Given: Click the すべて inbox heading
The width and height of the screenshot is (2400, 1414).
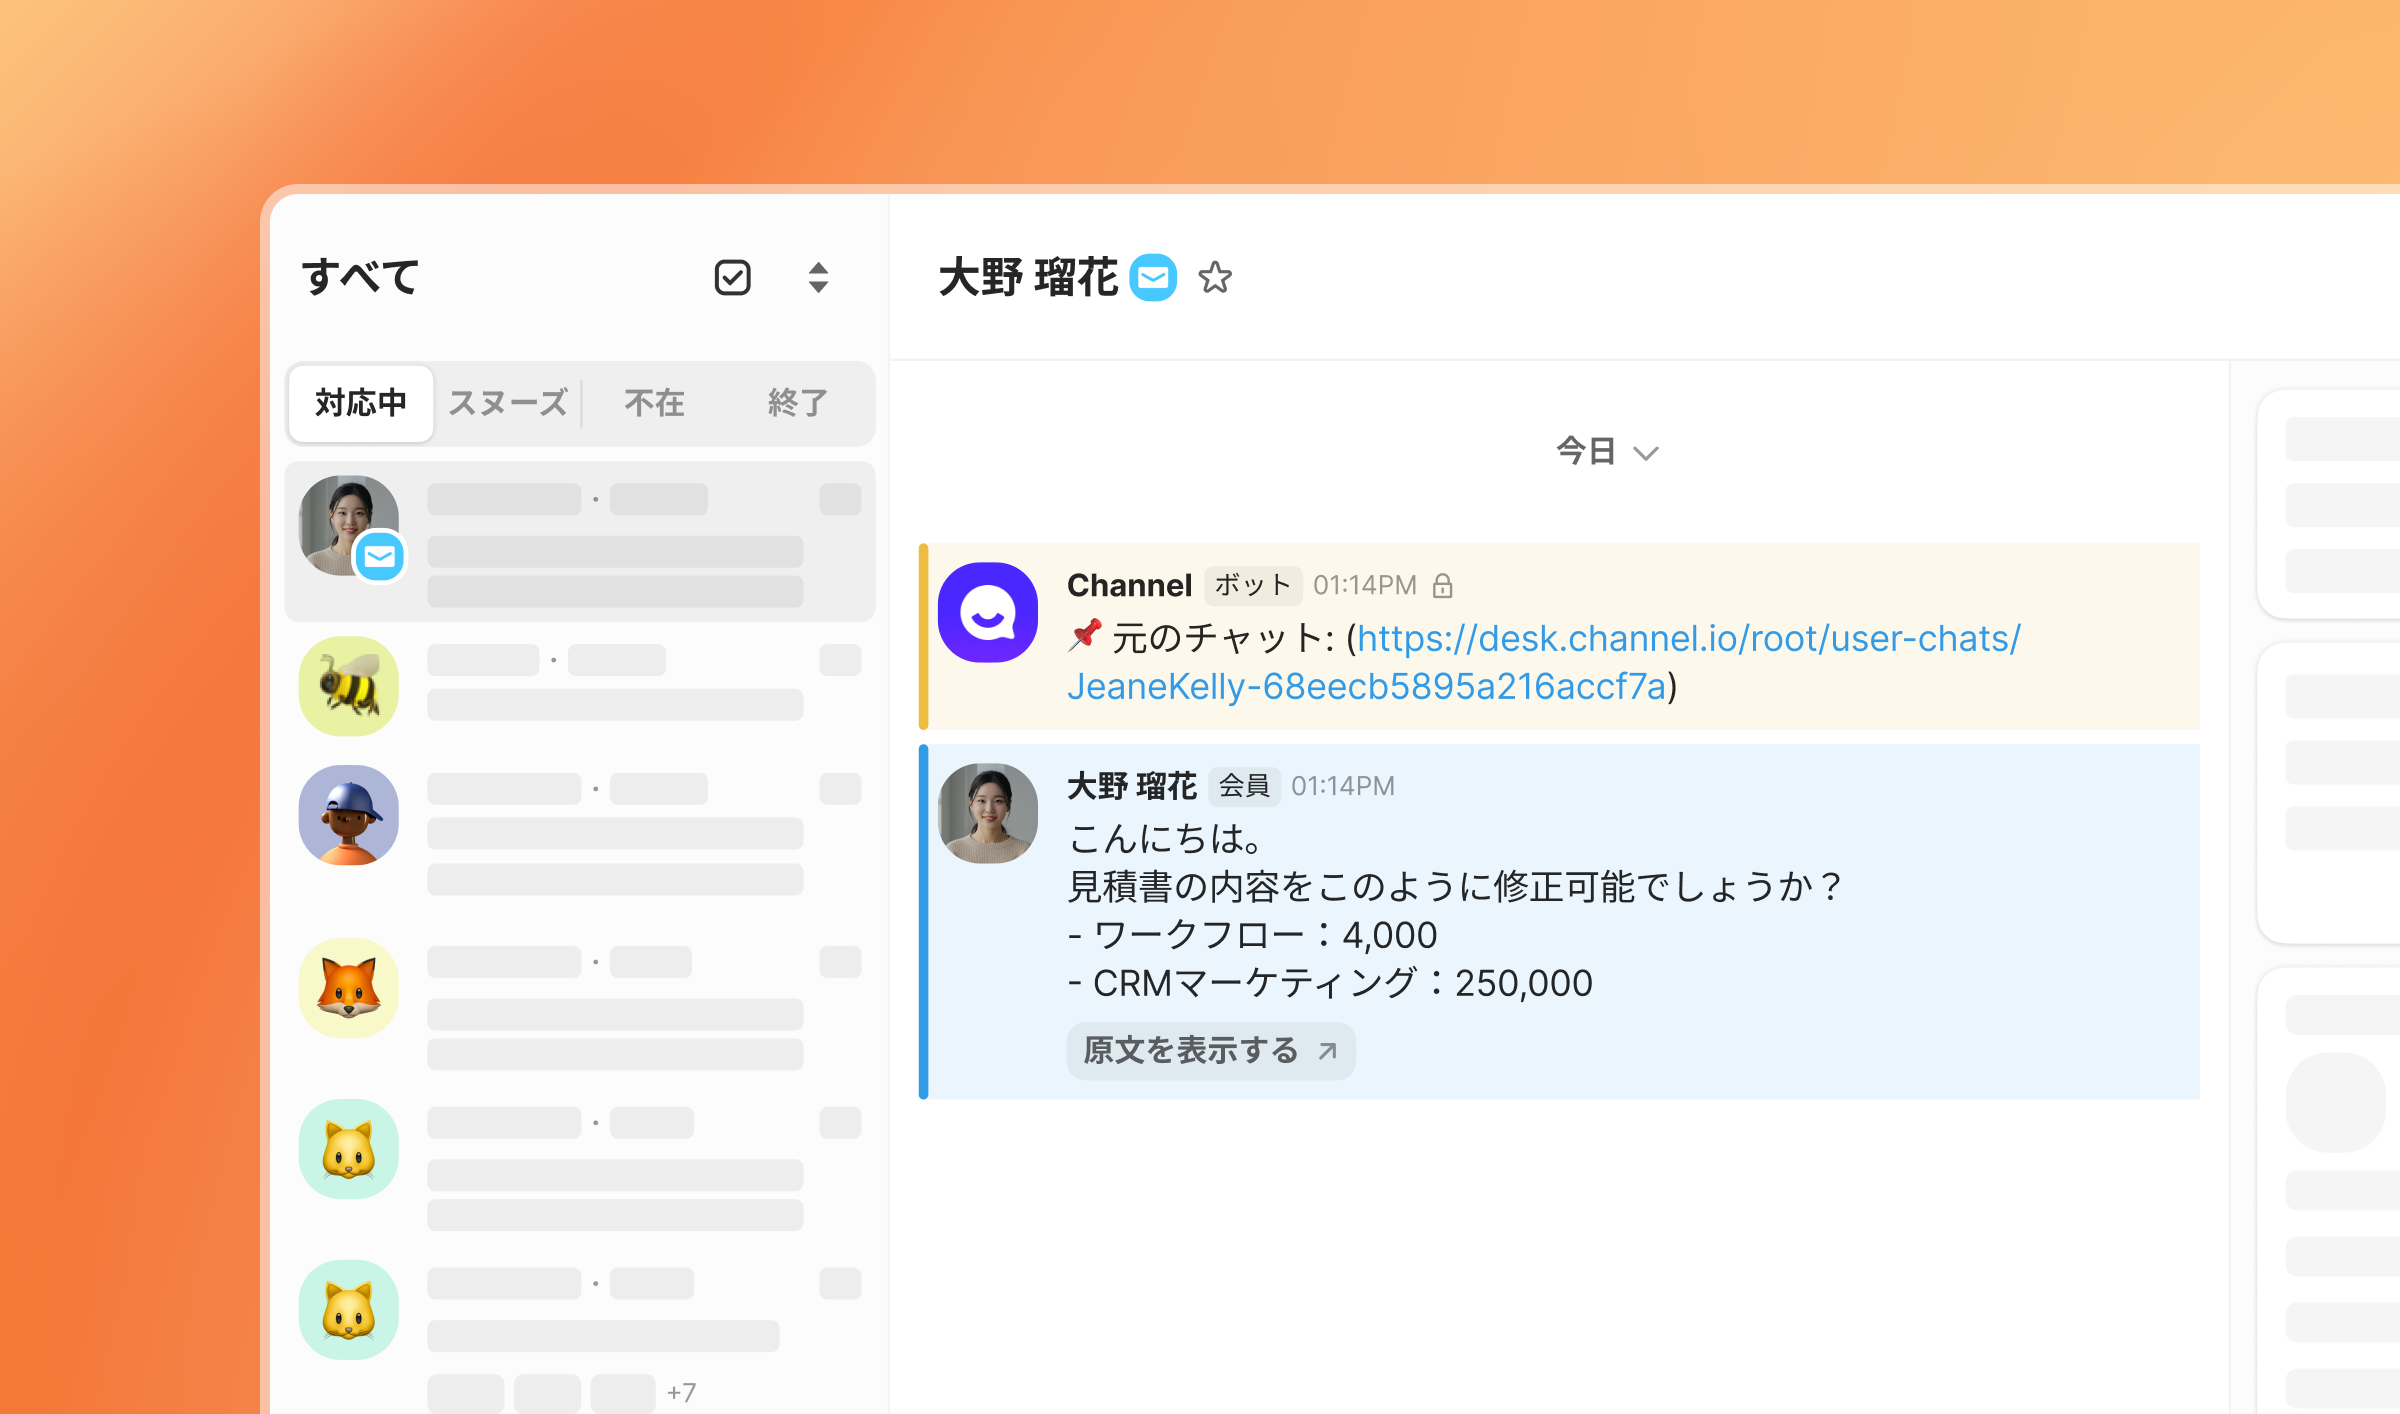Looking at the screenshot, I should coord(361,277).
